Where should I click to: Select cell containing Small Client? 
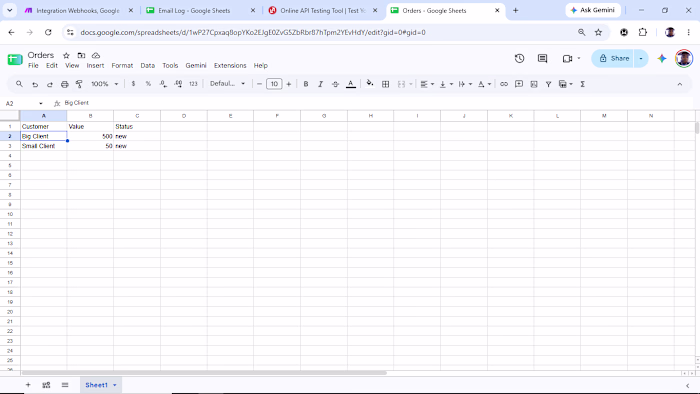[x=43, y=146]
